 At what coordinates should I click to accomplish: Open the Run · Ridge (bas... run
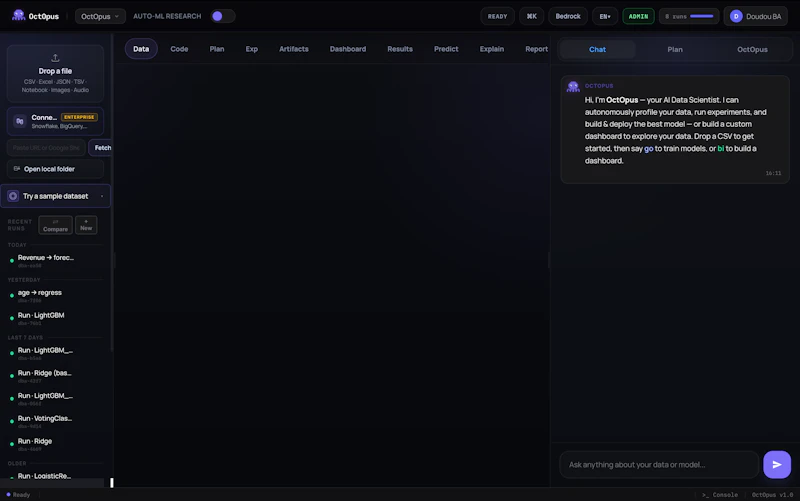(55, 376)
